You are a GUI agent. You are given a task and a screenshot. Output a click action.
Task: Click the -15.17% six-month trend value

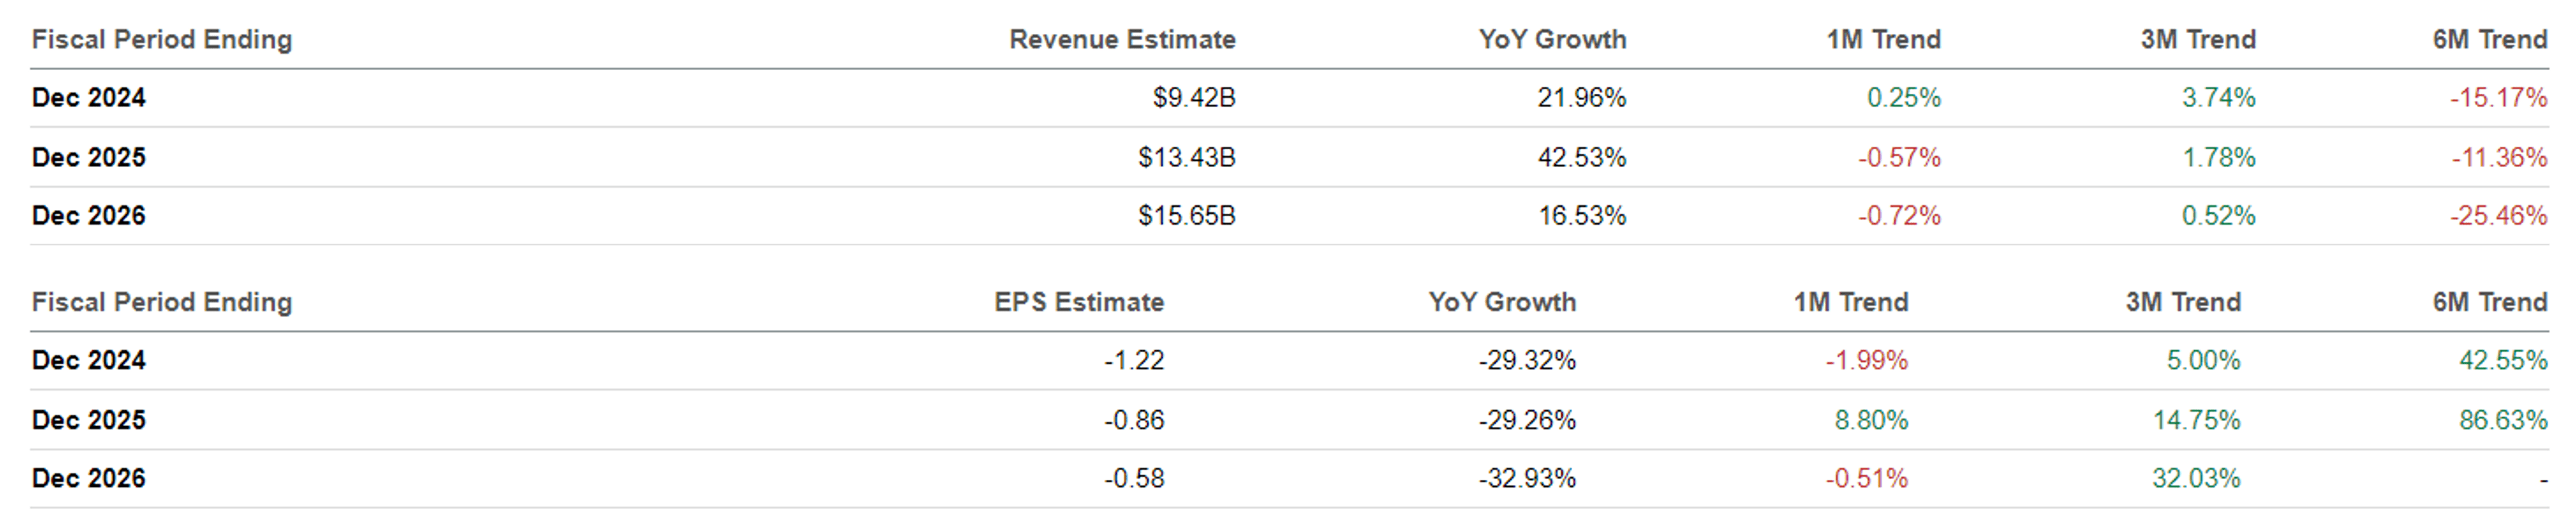pos(2497,98)
